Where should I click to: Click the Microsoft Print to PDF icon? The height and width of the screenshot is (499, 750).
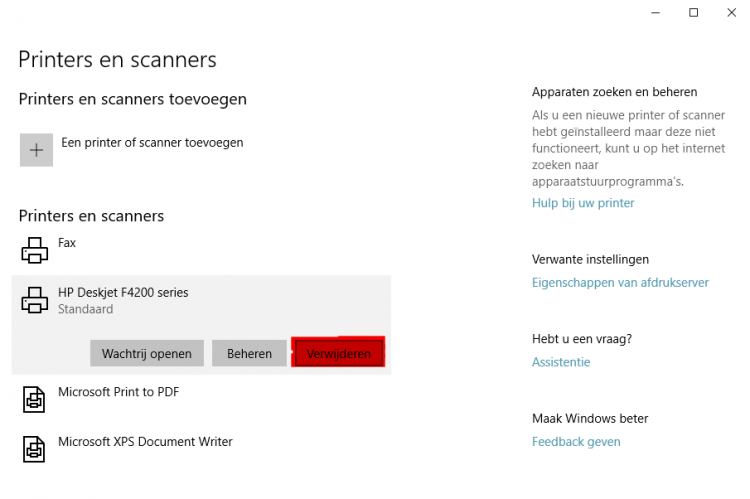point(34,399)
